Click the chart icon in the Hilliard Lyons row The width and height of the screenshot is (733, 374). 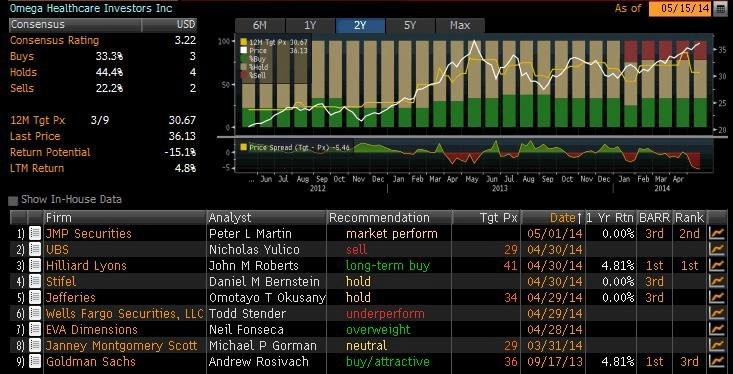click(x=717, y=266)
